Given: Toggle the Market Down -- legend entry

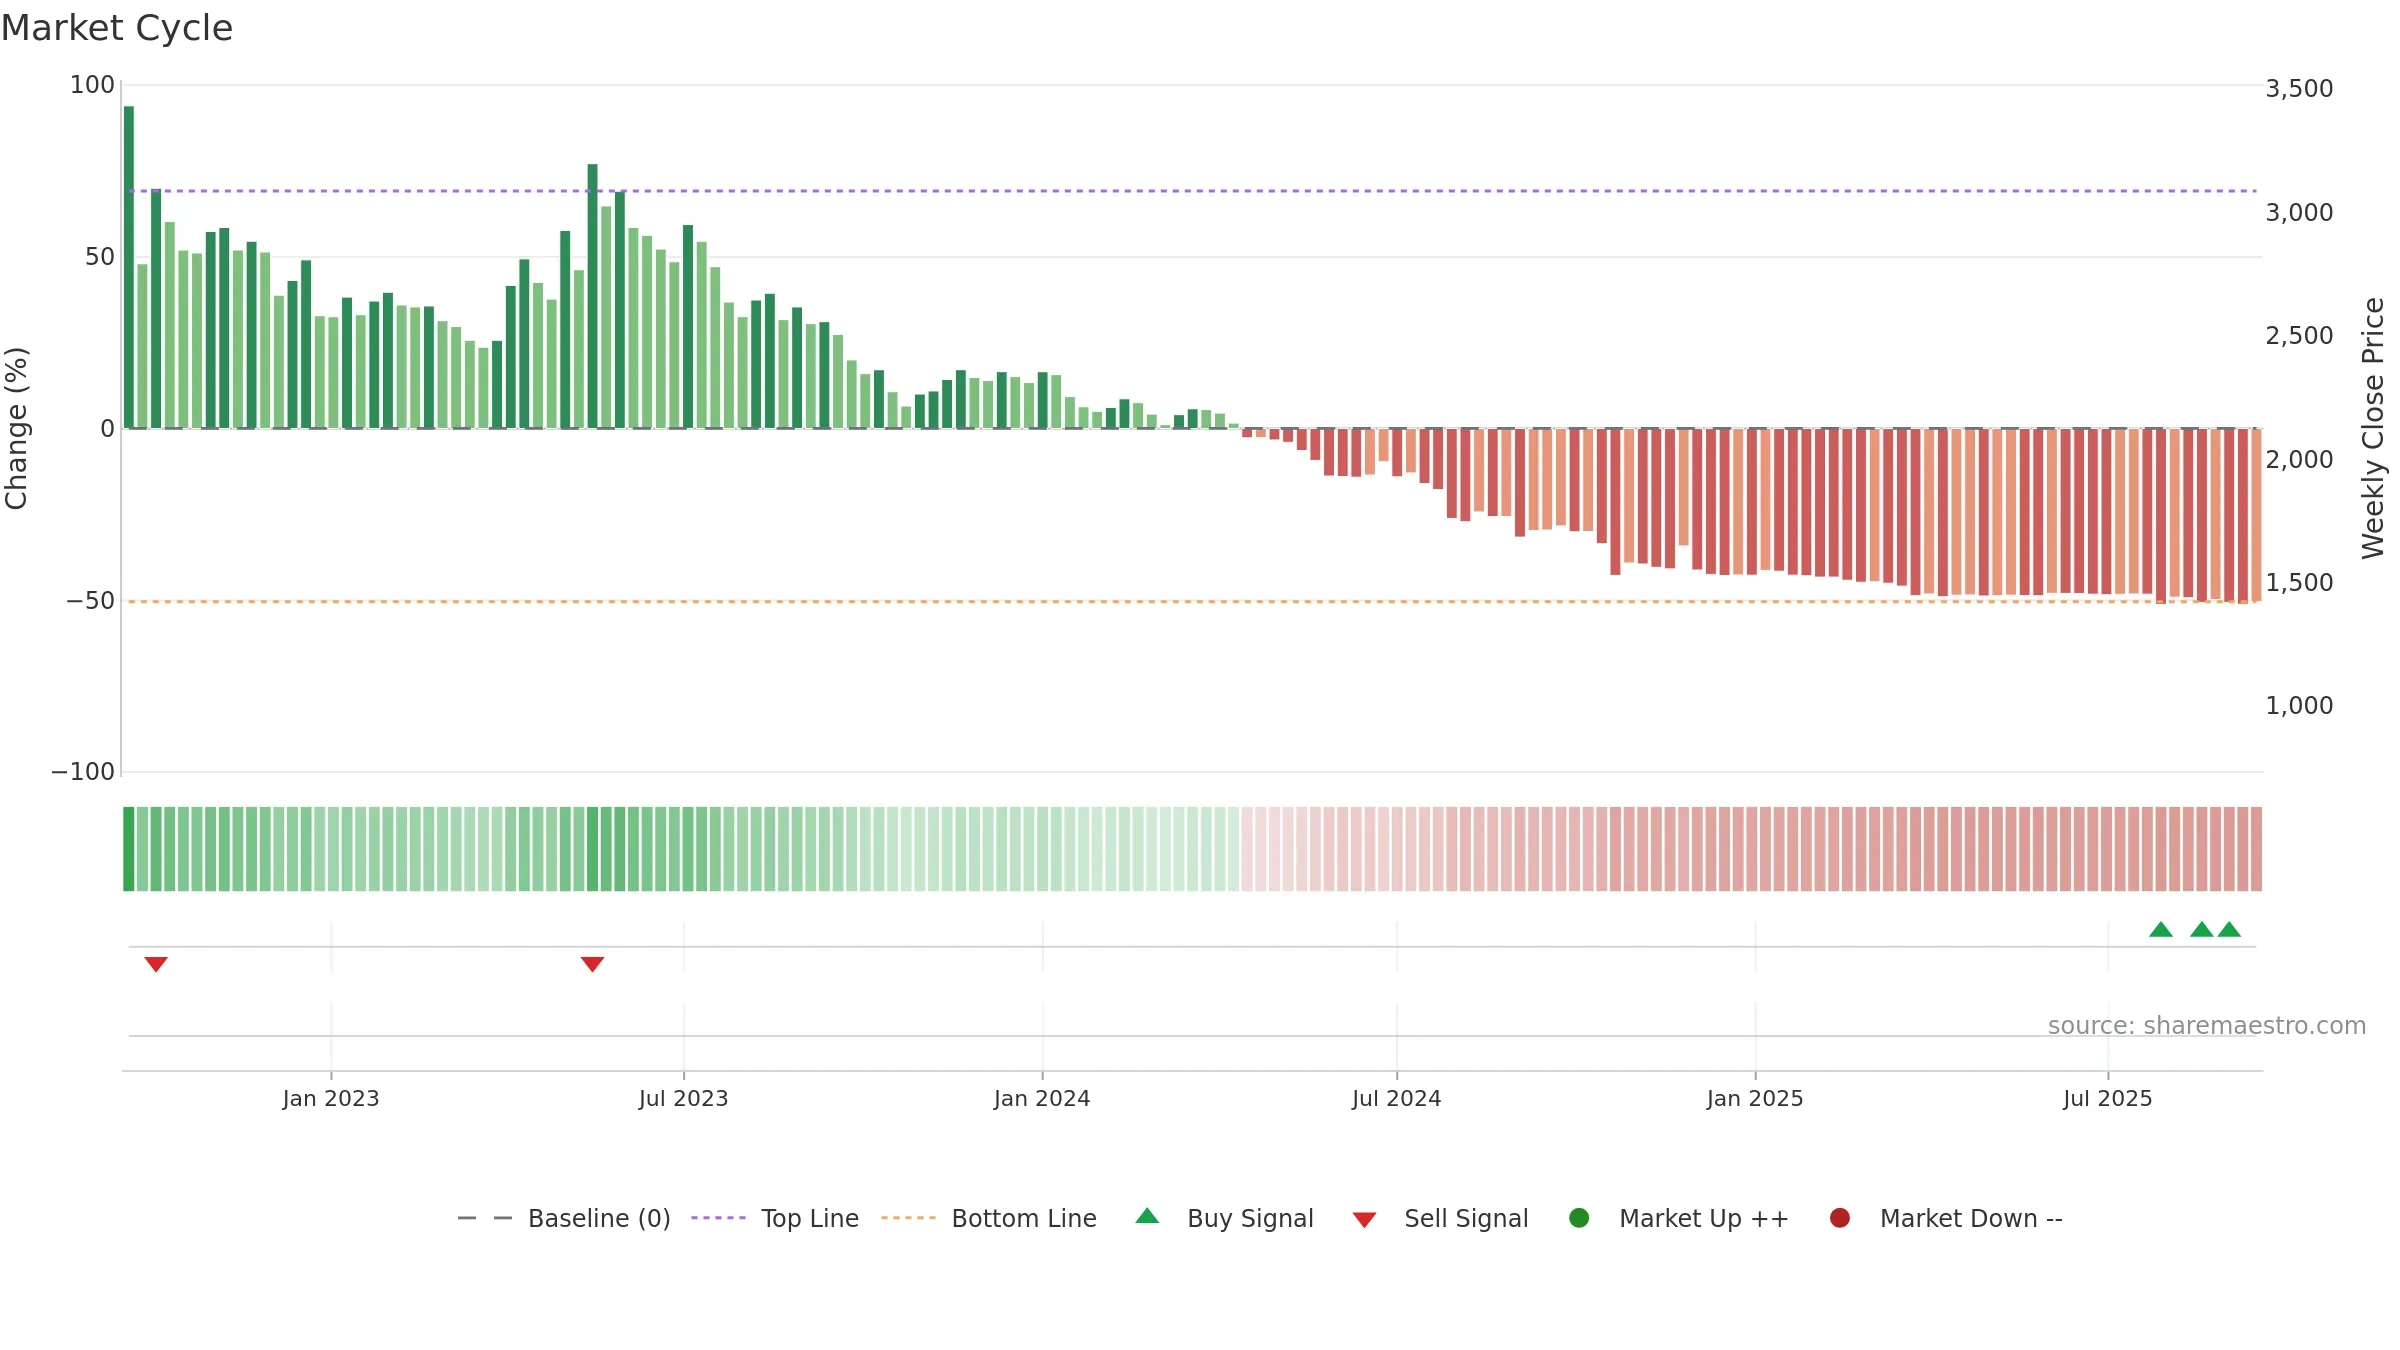Looking at the screenshot, I should pyautogui.click(x=1946, y=1218).
